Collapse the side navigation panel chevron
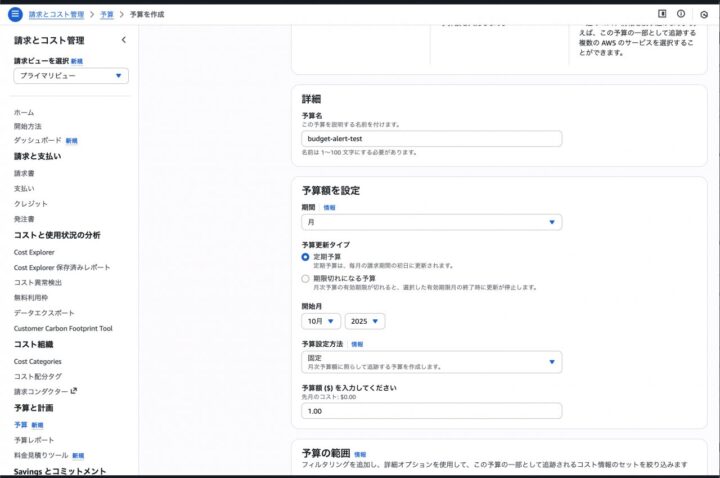This screenshot has width=720, height=478. [x=123, y=40]
